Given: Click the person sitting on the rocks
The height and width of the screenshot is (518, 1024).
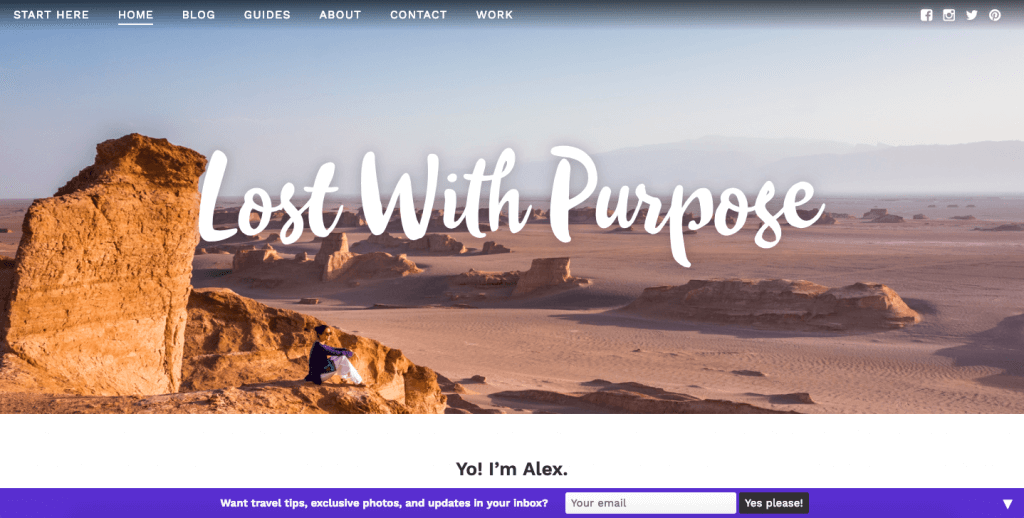Looking at the screenshot, I should 333,356.
